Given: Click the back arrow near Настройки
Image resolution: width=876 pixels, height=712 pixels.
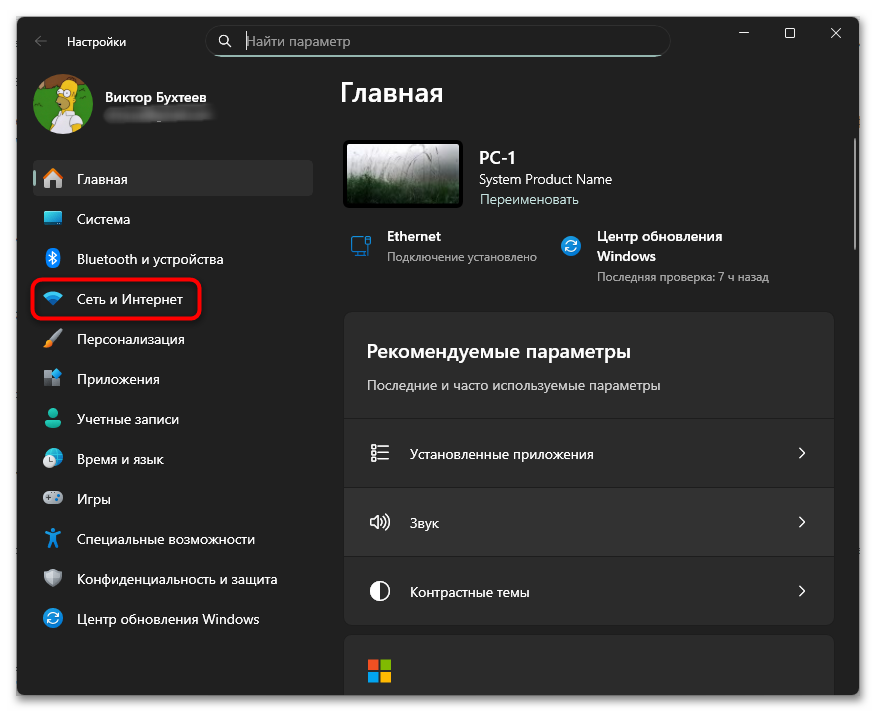Looking at the screenshot, I should 40,41.
